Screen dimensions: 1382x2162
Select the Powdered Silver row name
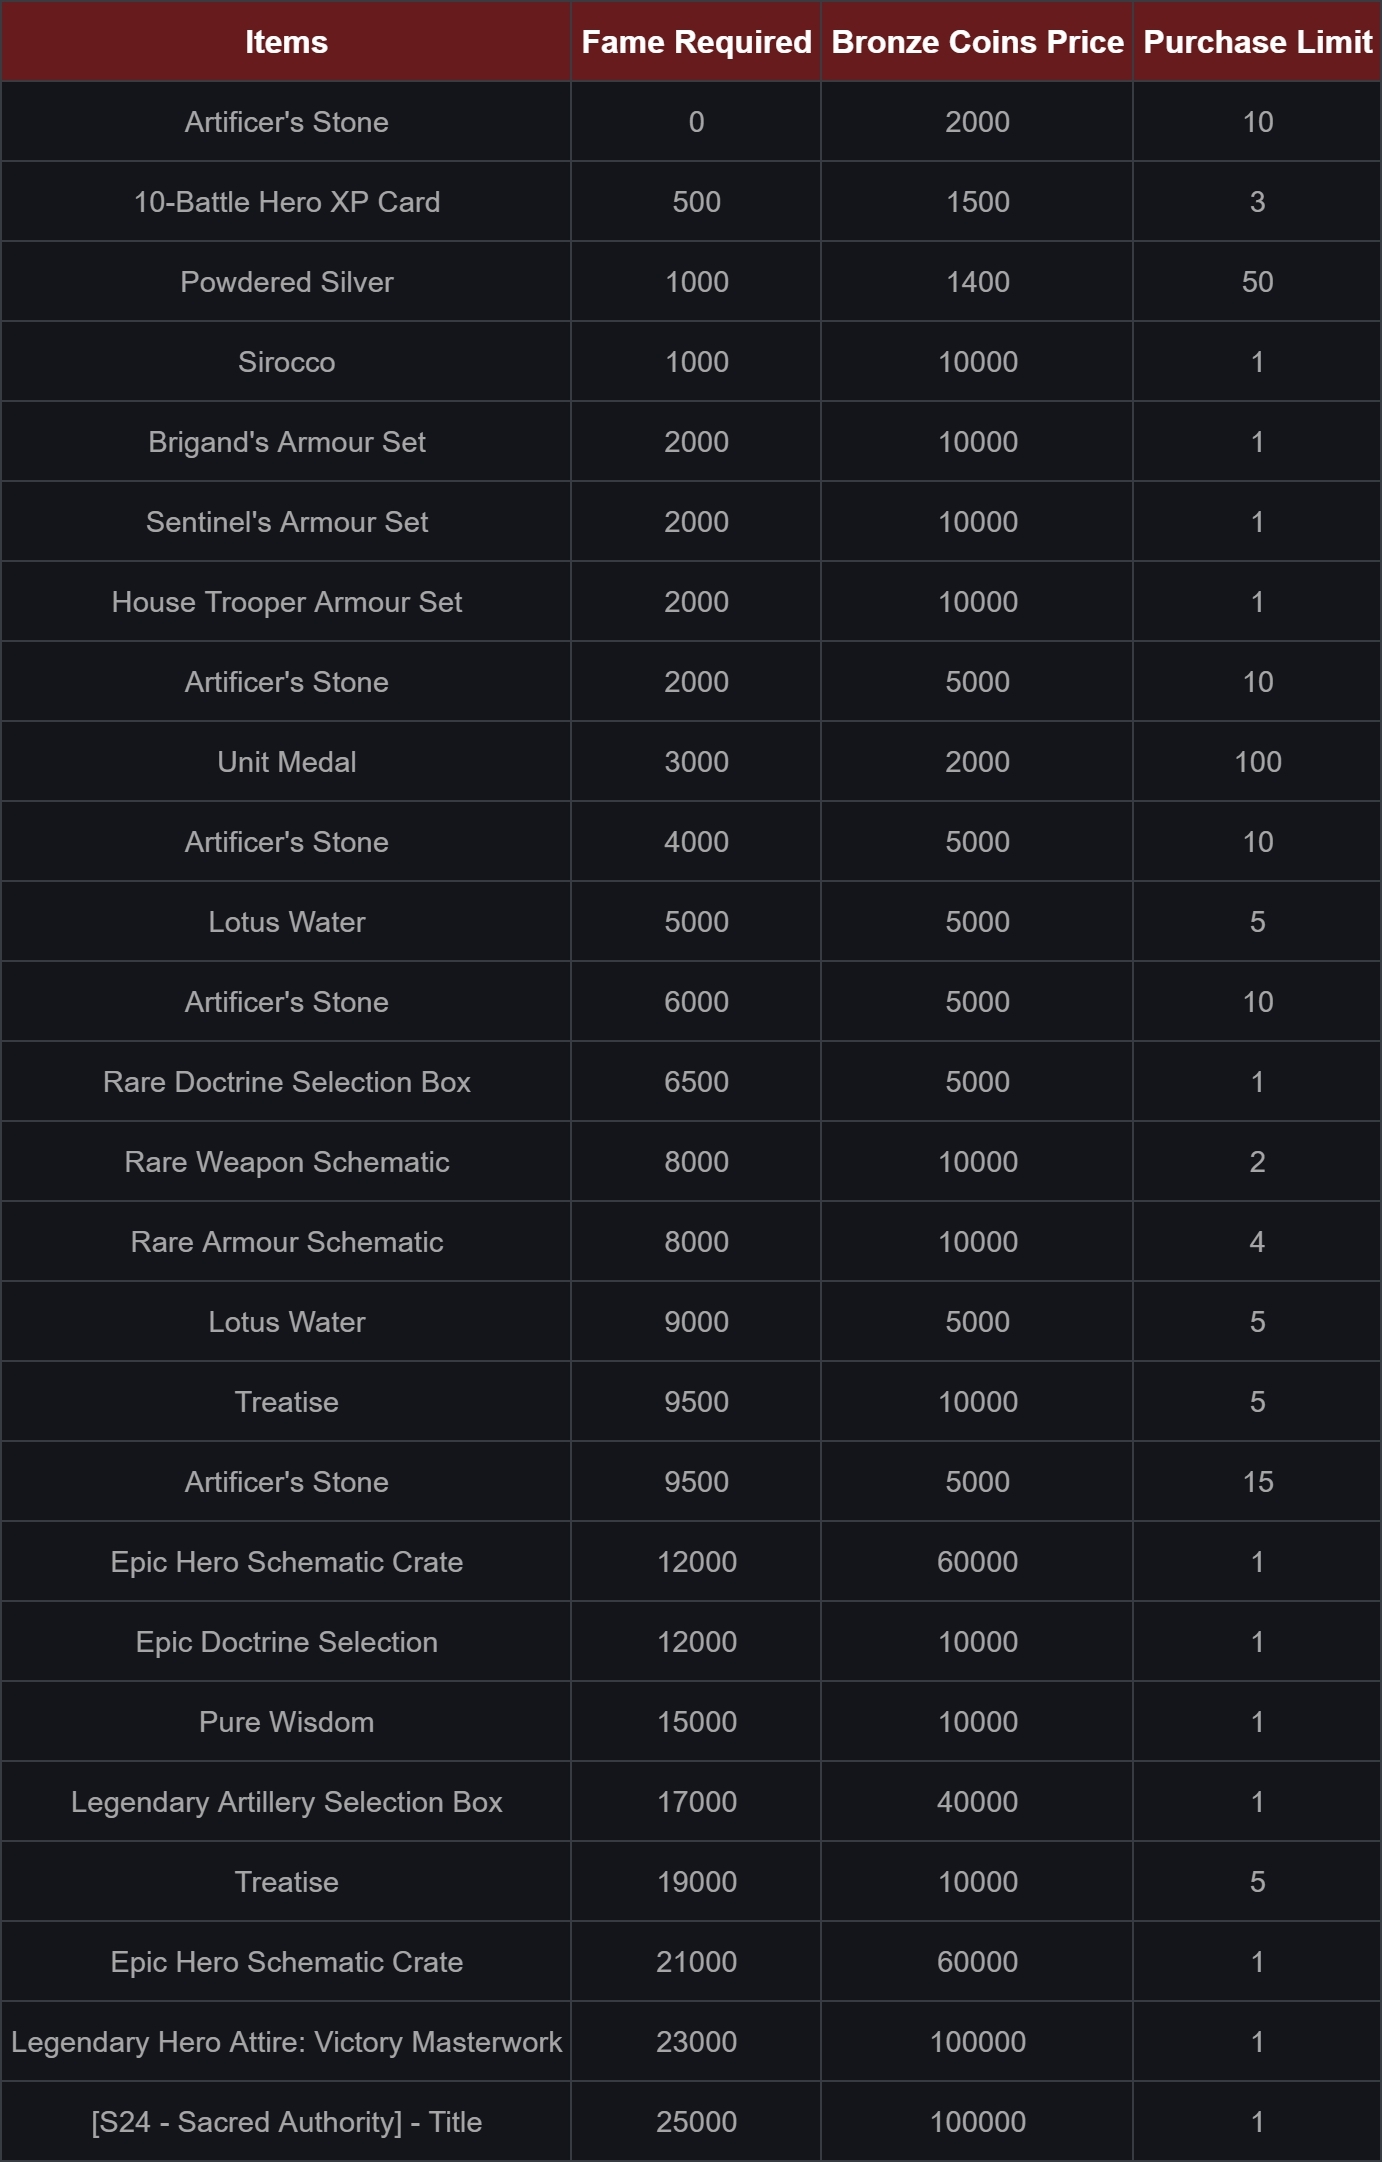(x=286, y=282)
